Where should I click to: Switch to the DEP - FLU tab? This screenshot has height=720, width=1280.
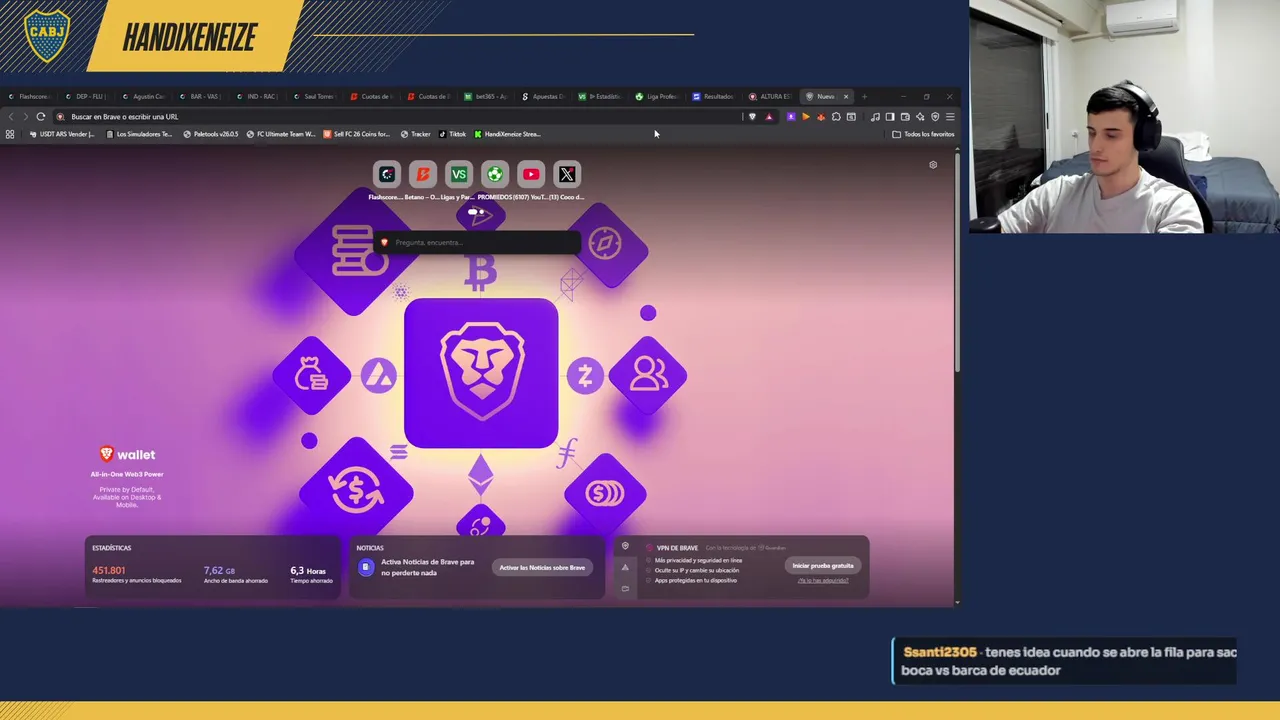point(86,97)
